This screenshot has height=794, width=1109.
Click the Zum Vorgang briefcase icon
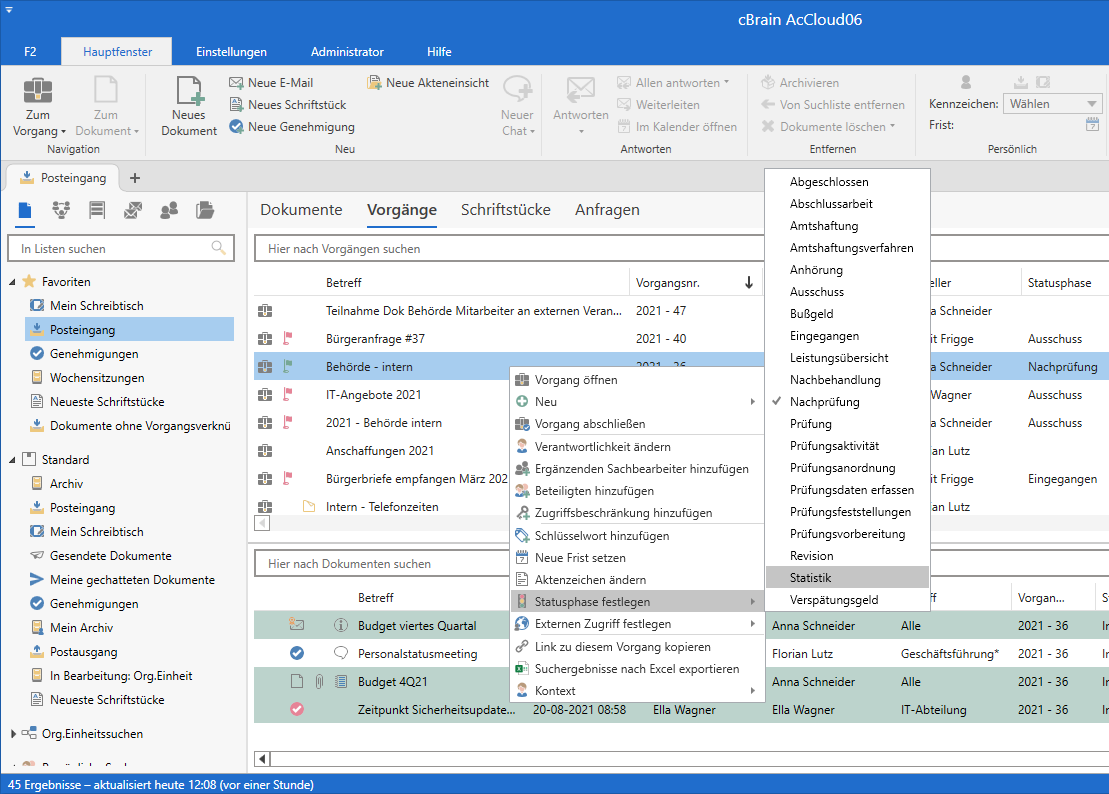[x=38, y=93]
